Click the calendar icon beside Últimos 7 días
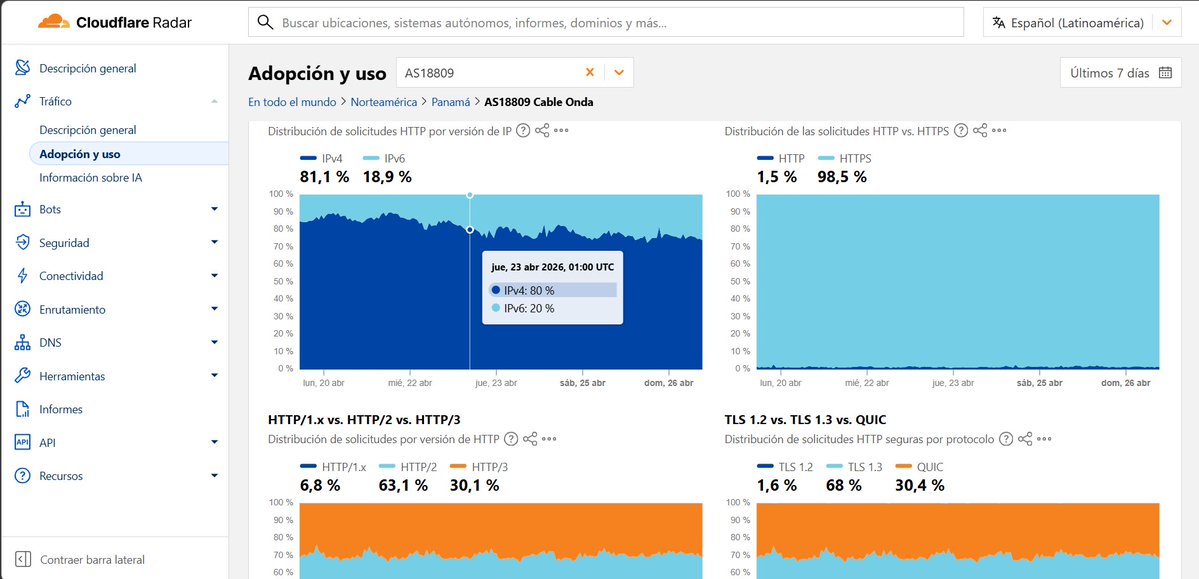This screenshot has height=579, width=1199. (x=1165, y=73)
